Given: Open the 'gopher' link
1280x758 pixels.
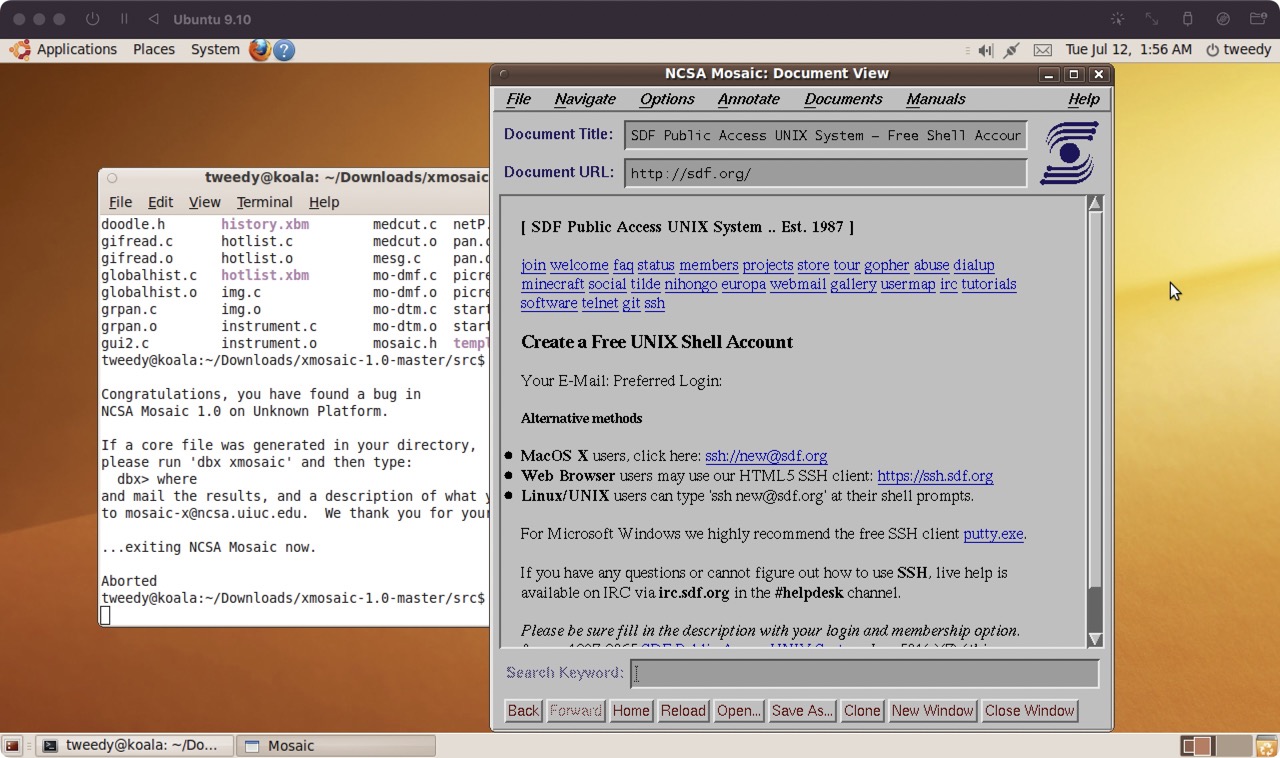Looking at the screenshot, I should 887,265.
